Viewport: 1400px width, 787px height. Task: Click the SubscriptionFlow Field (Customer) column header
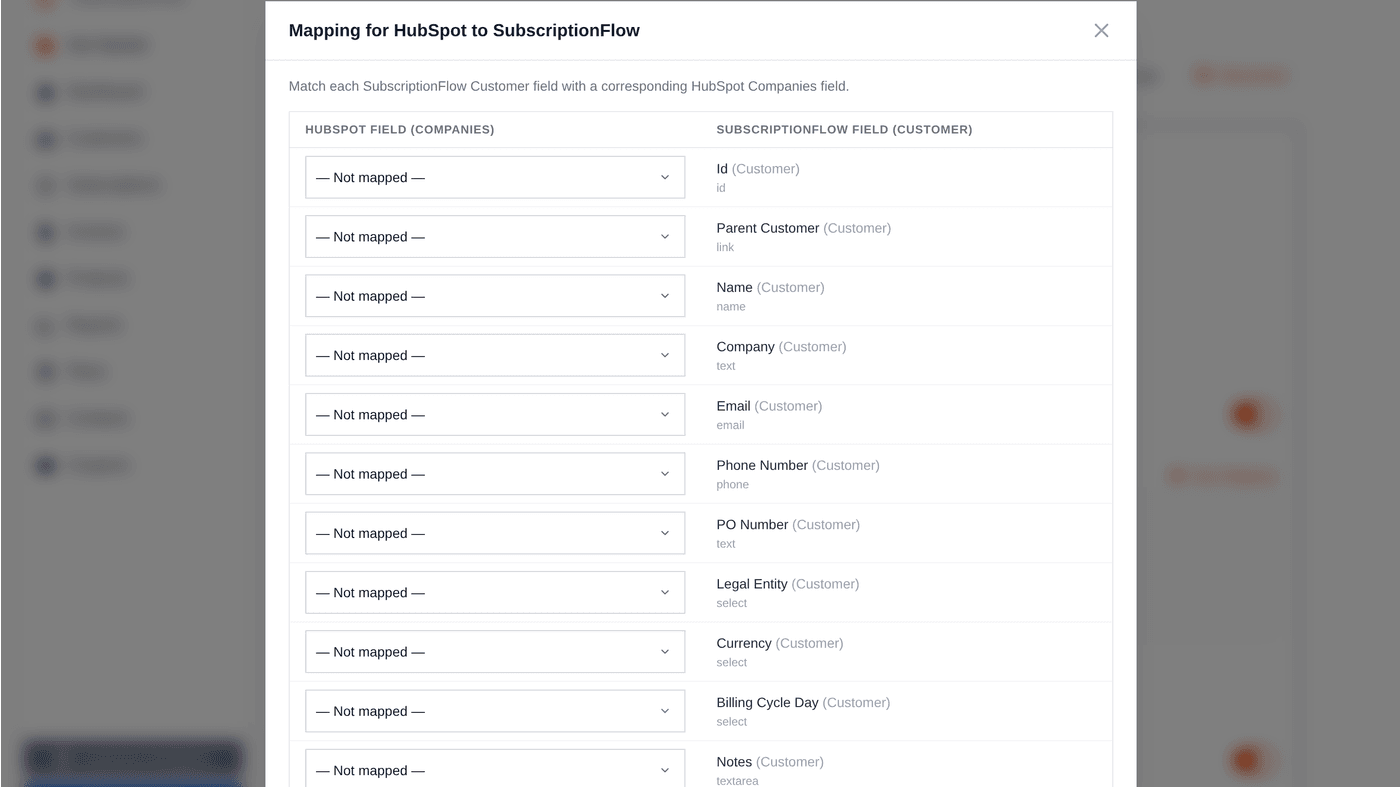[844, 130]
